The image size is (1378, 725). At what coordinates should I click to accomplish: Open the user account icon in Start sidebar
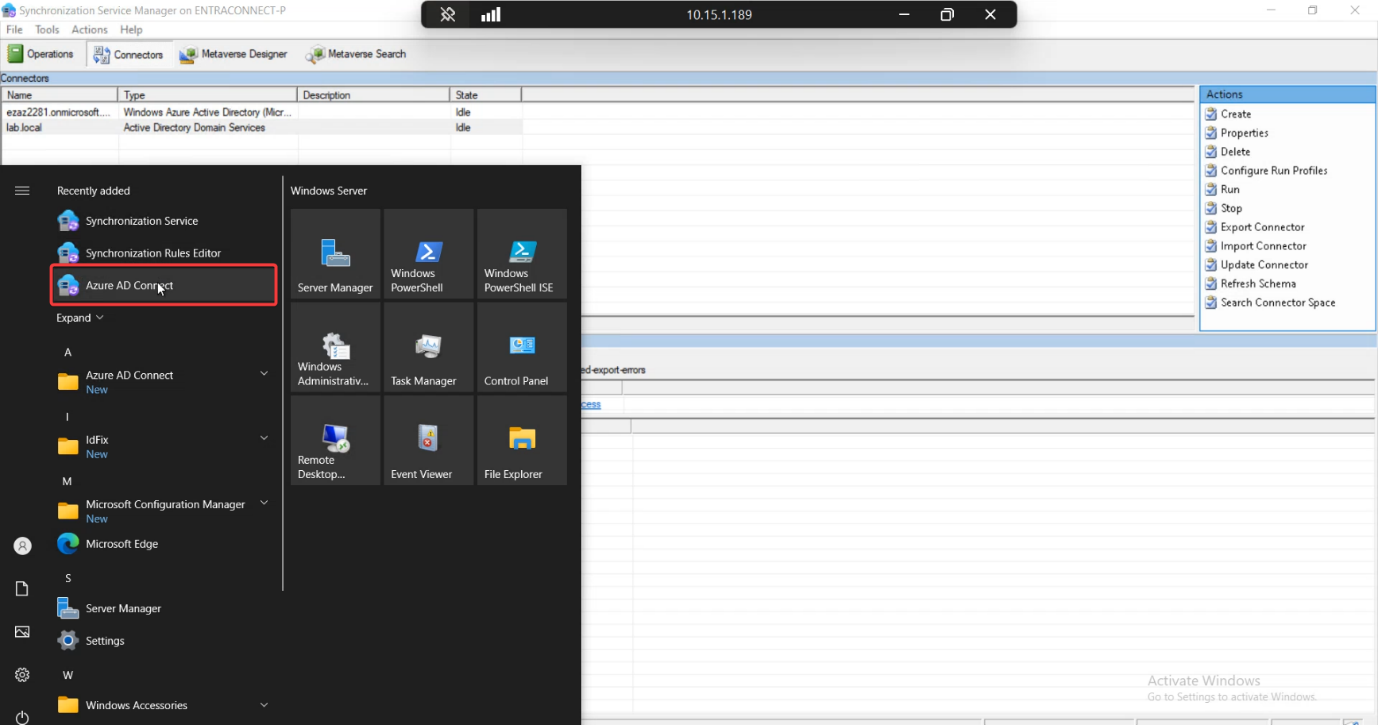(22, 546)
